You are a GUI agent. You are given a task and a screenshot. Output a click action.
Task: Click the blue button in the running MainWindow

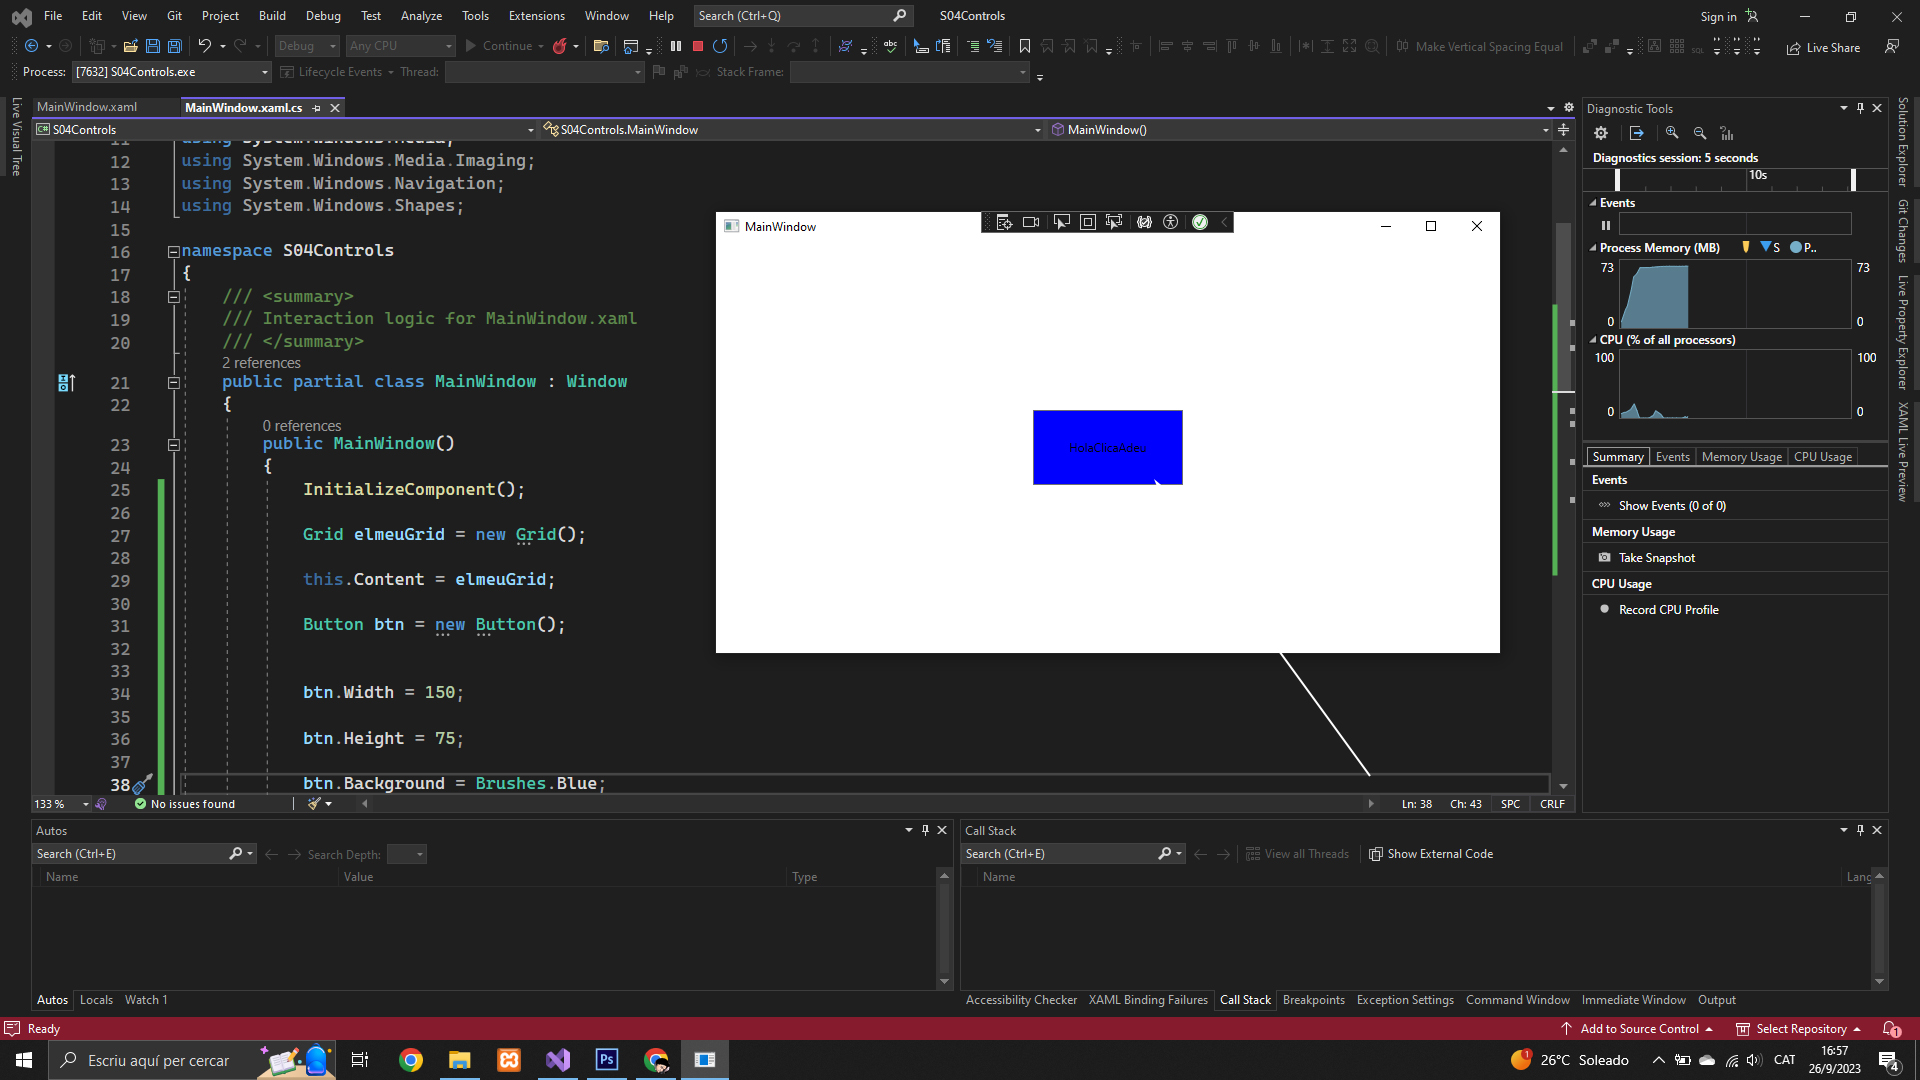tap(1107, 447)
